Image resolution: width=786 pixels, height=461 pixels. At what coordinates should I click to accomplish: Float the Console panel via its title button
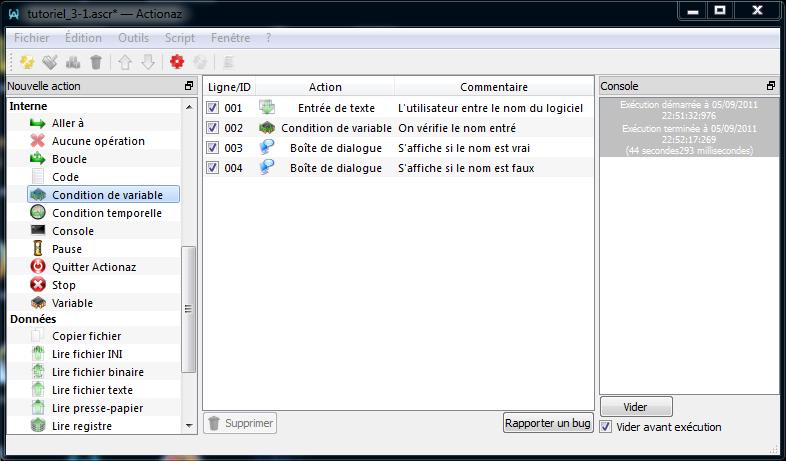771,87
